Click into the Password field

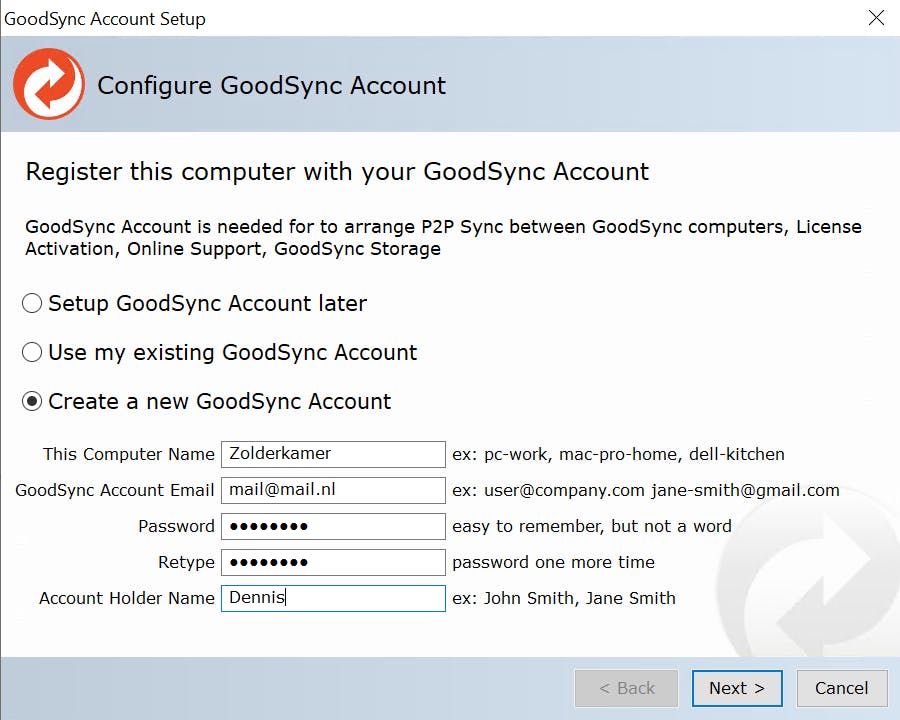(x=332, y=526)
